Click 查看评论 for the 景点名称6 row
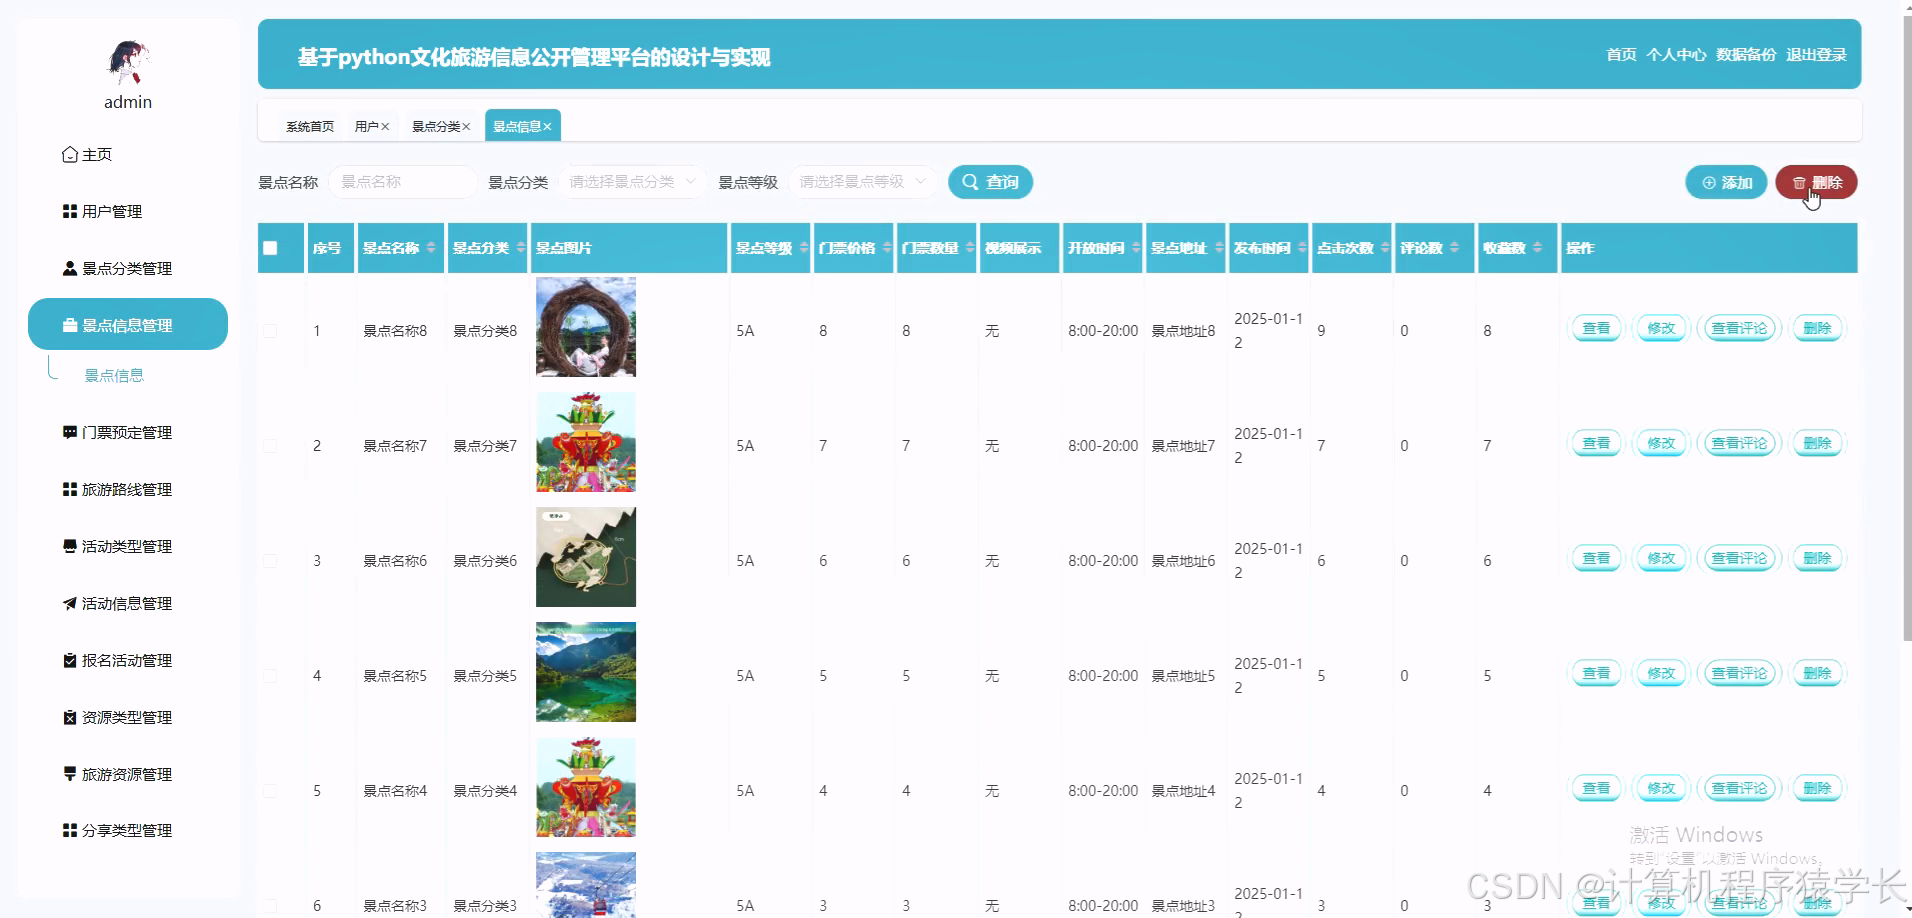The width and height of the screenshot is (1912, 918). [1739, 558]
